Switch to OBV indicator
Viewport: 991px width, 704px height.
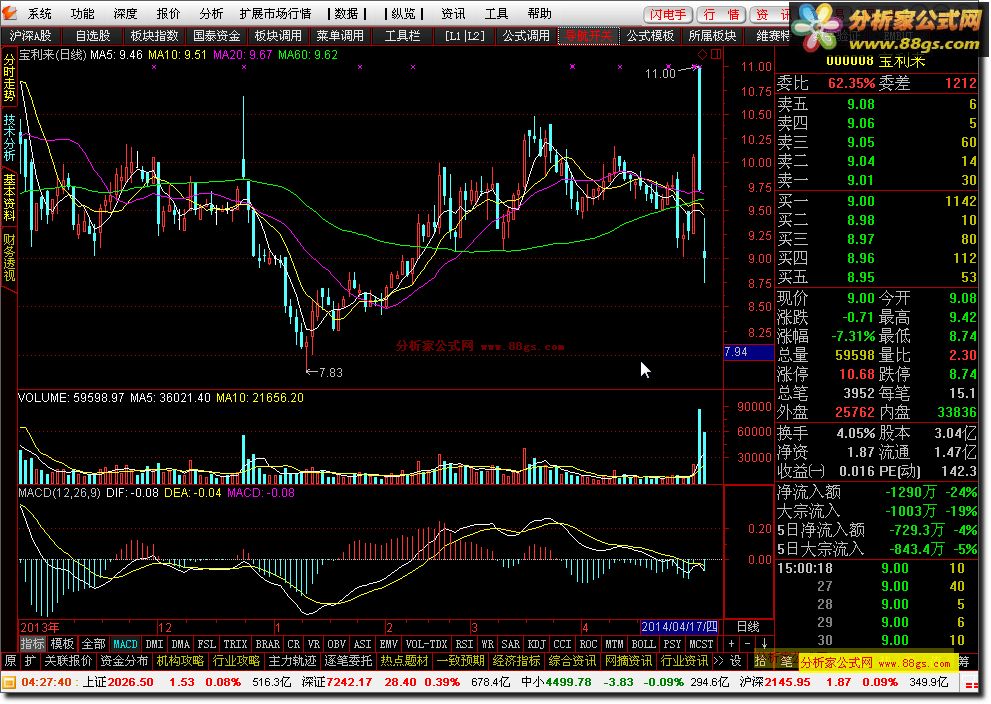point(336,644)
